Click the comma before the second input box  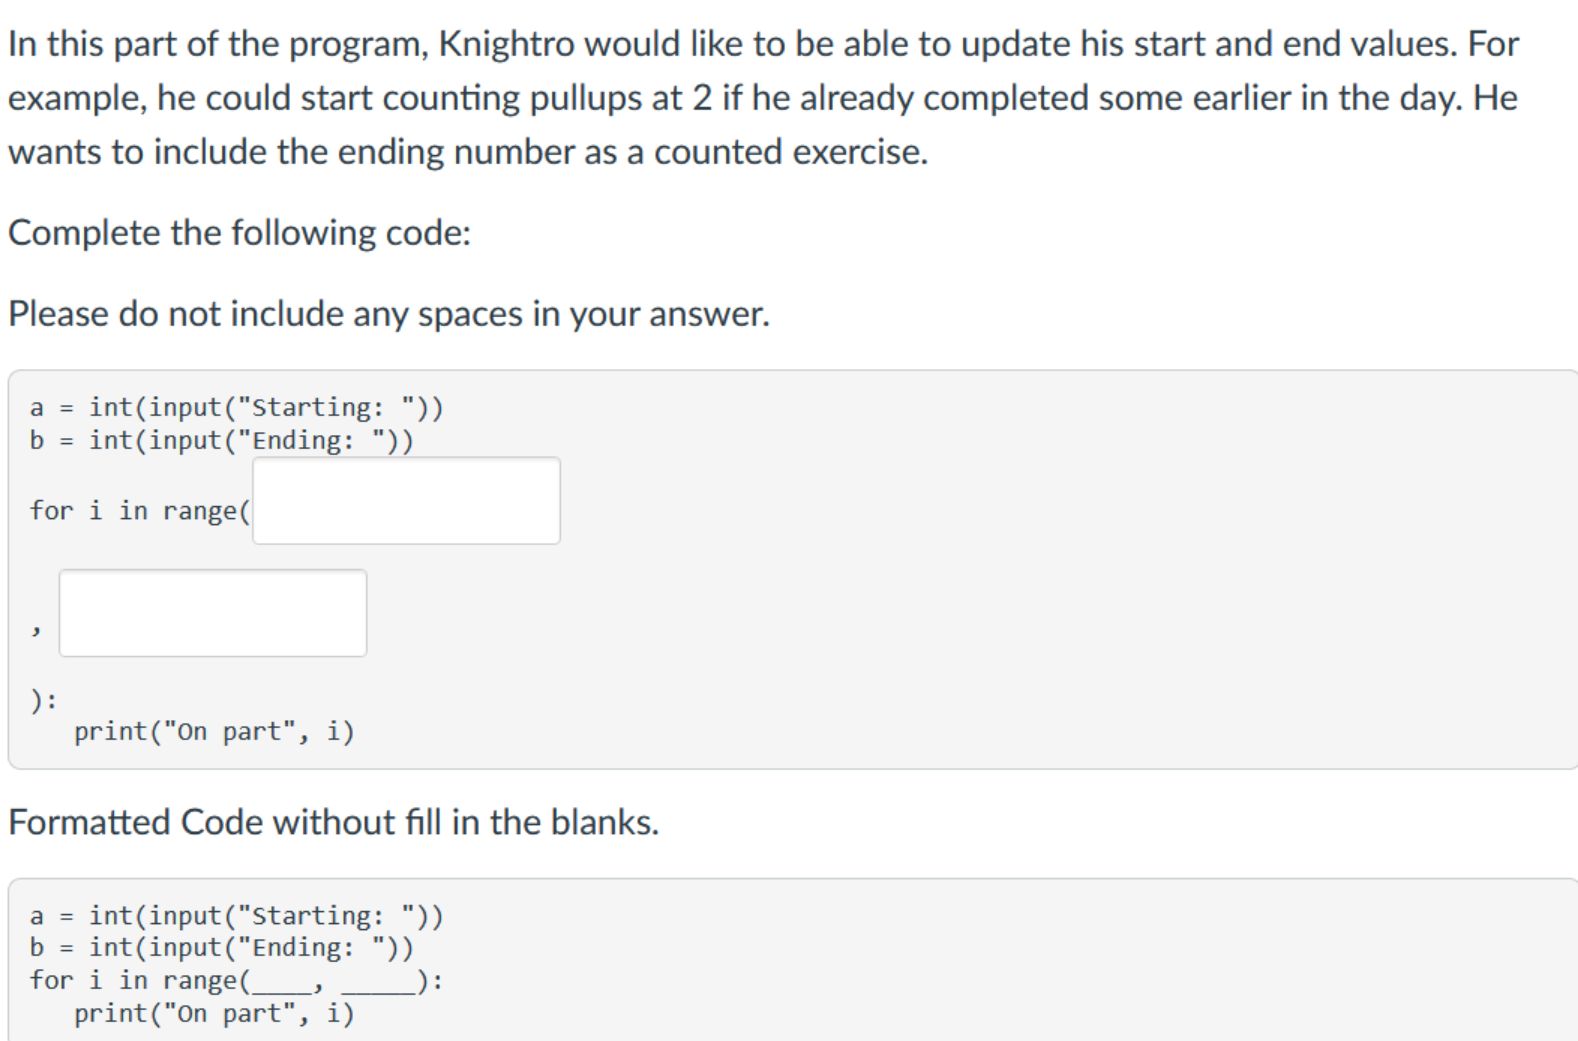pyautogui.click(x=36, y=629)
